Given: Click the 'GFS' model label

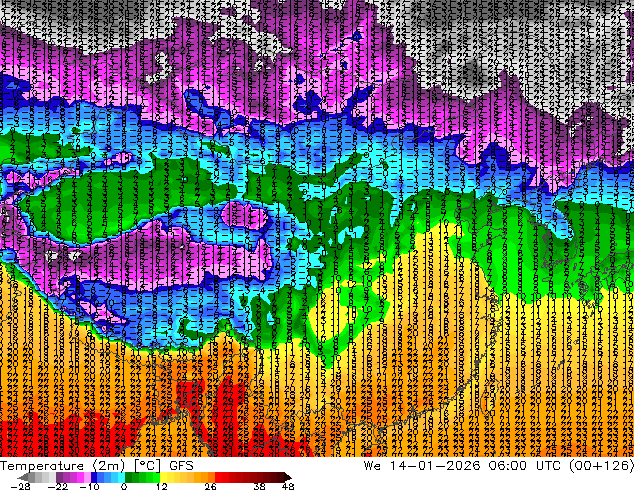Looking at the screenshot, I should (x=181, y=466).
